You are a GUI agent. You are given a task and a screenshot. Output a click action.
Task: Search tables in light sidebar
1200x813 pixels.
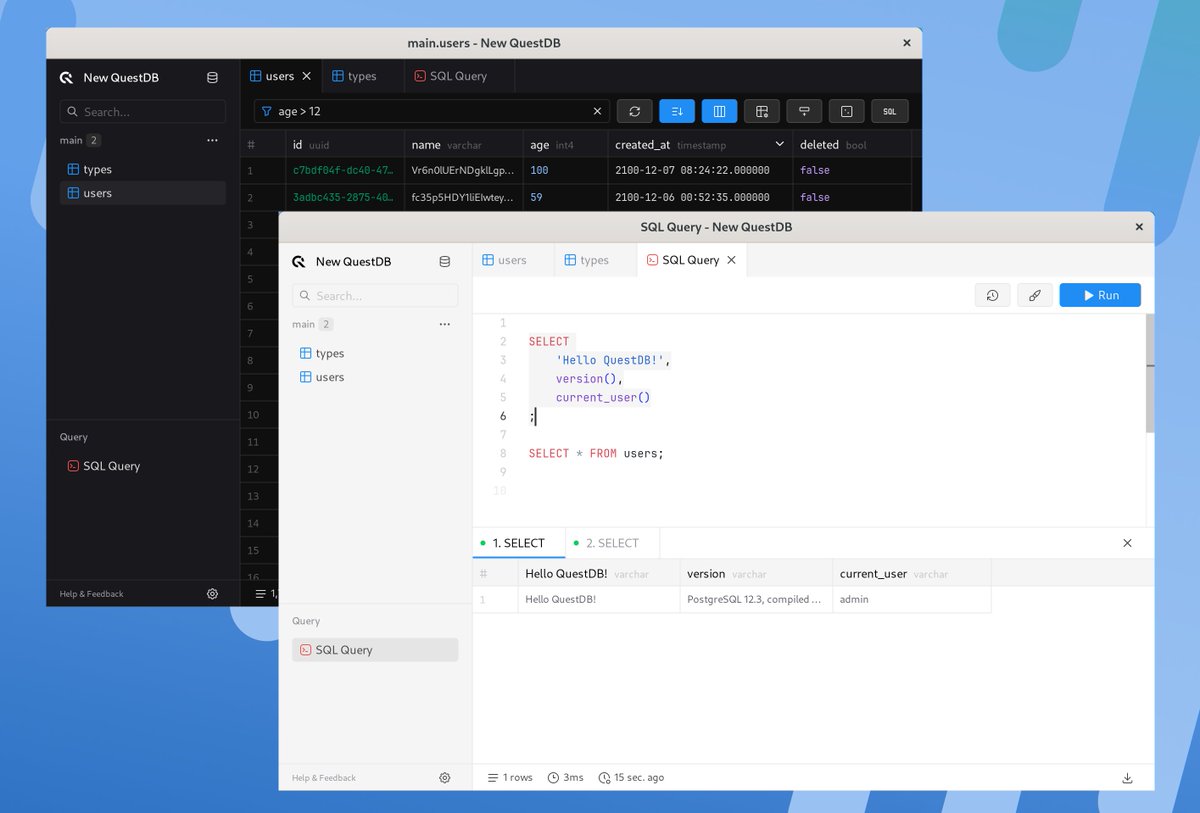(375, 296)
